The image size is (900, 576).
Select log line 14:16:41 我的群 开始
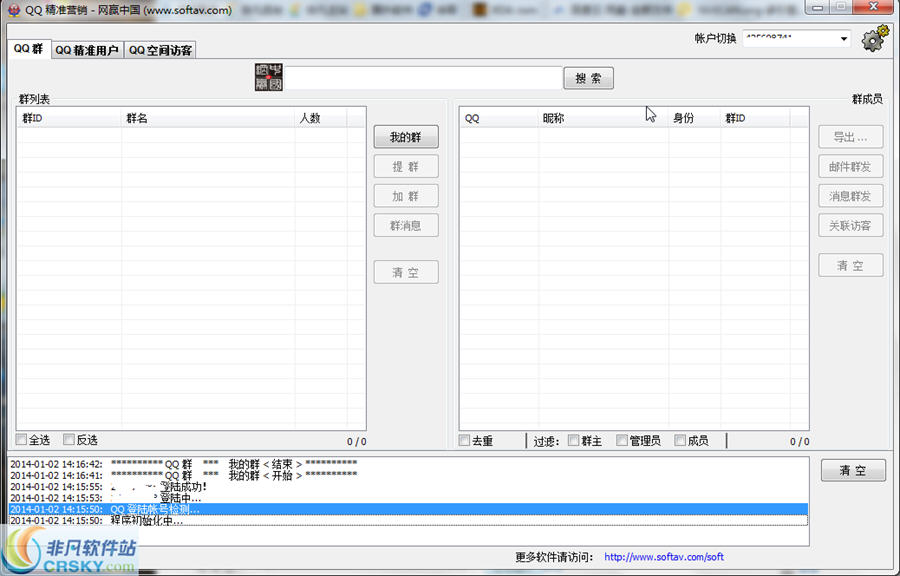[408, 475]
